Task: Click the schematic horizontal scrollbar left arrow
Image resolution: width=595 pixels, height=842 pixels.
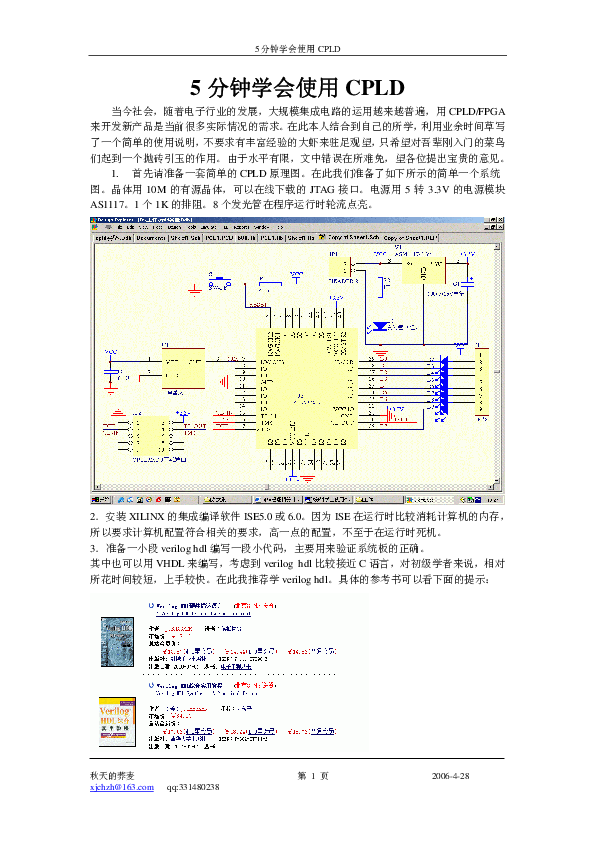Action: [x=97, y=487]
